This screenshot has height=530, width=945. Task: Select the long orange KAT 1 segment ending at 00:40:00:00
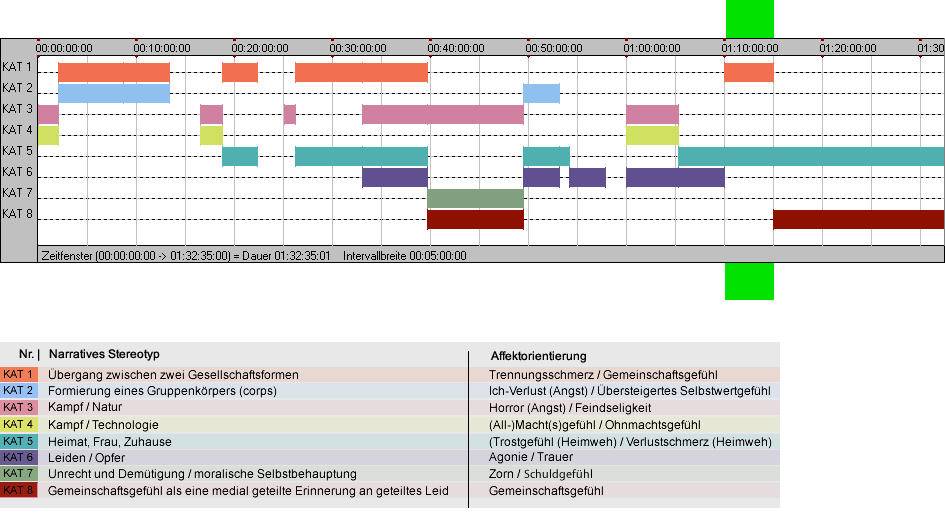pyautogui.click(x=362, y=72)
